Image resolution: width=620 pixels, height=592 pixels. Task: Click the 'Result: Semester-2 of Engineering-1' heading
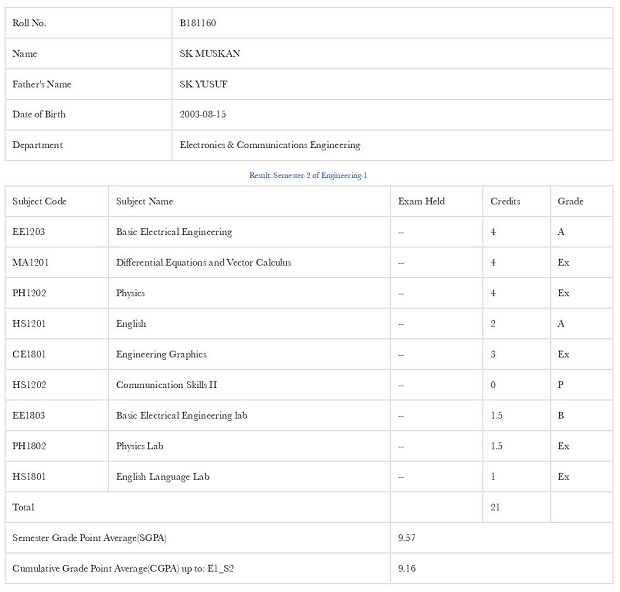point(308,175)
